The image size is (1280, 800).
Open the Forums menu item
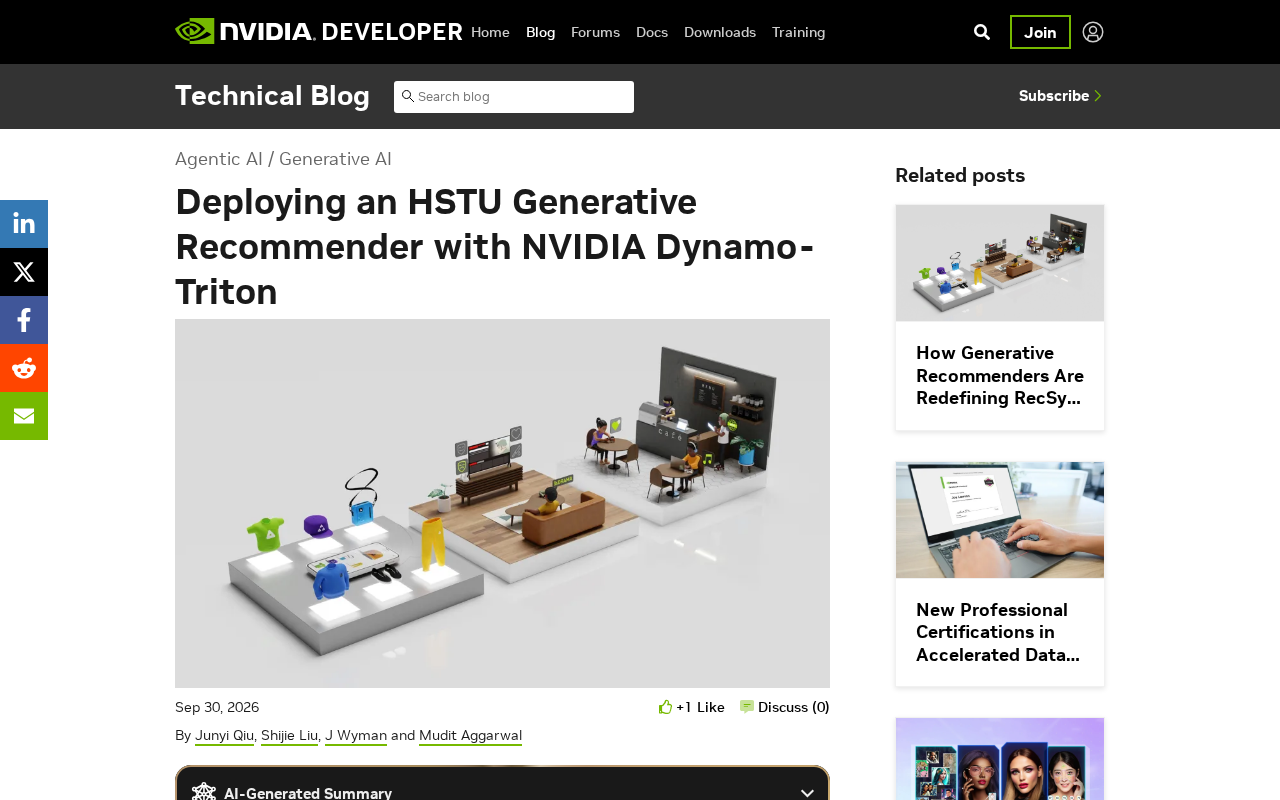(595, 32)
